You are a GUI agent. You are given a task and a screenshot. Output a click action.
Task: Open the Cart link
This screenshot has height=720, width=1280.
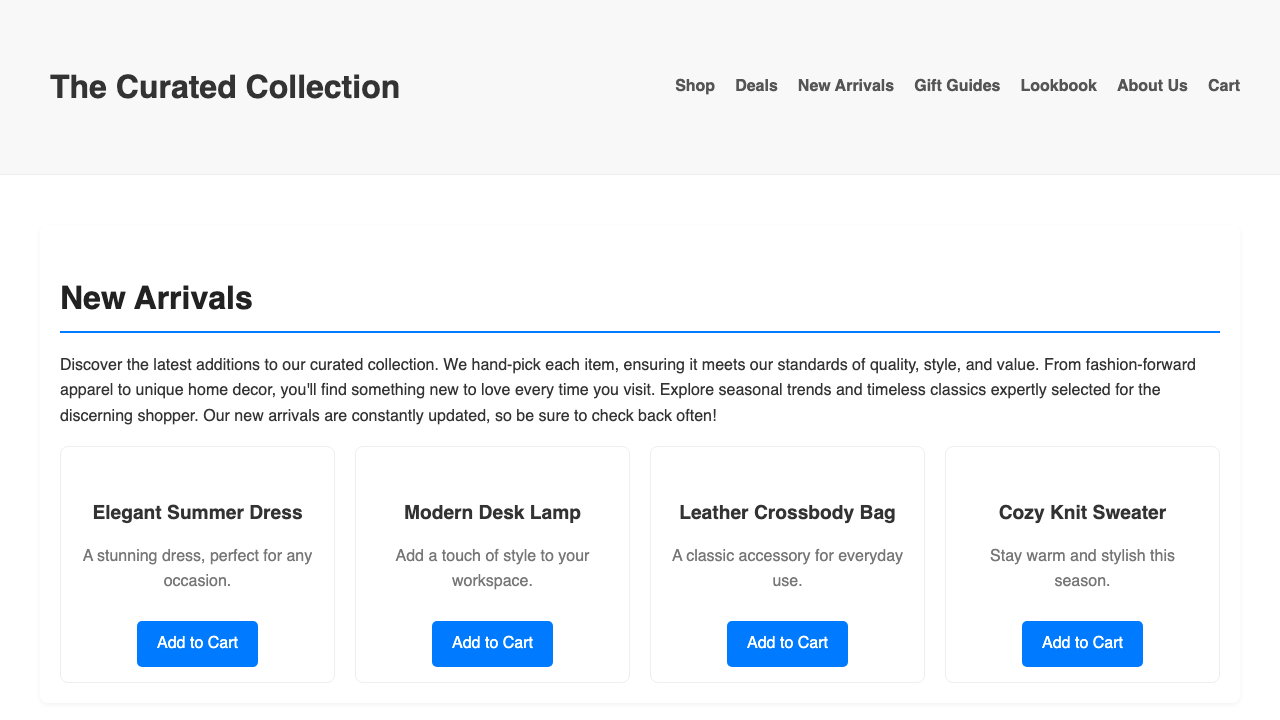coord(1223,86)
